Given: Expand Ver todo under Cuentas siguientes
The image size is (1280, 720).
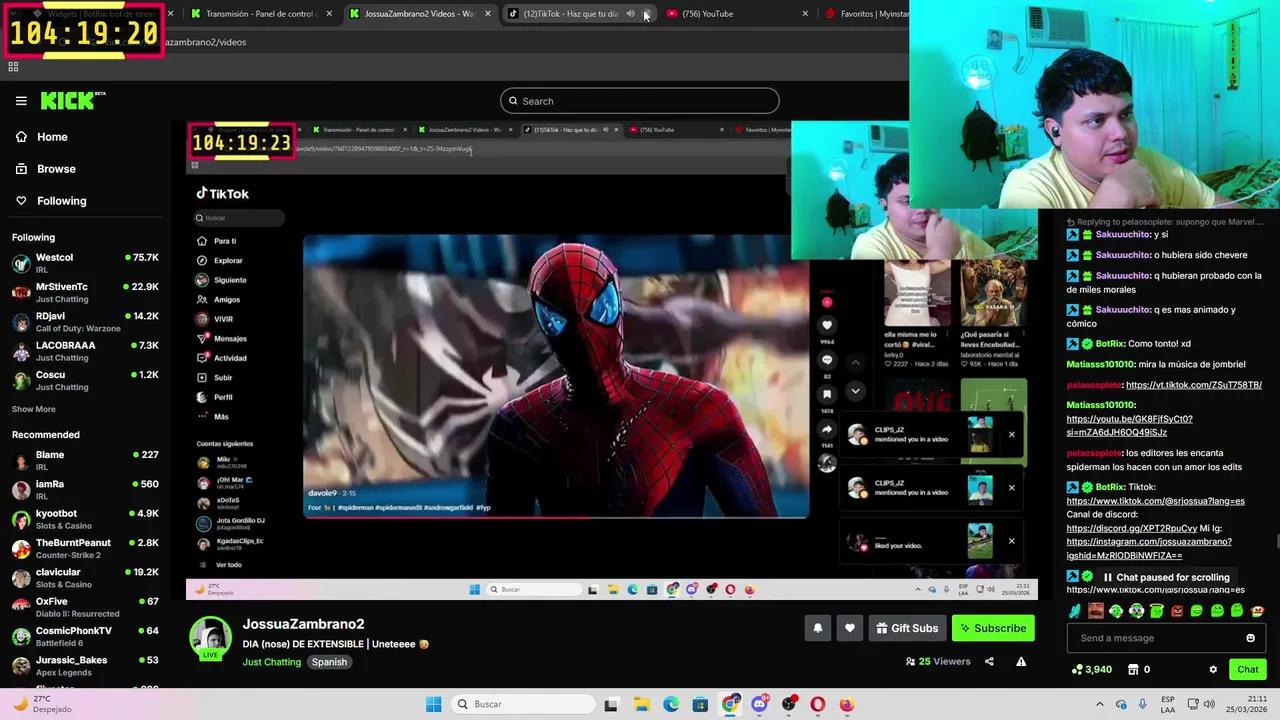Looking at the screenshot, I should 230,564.
